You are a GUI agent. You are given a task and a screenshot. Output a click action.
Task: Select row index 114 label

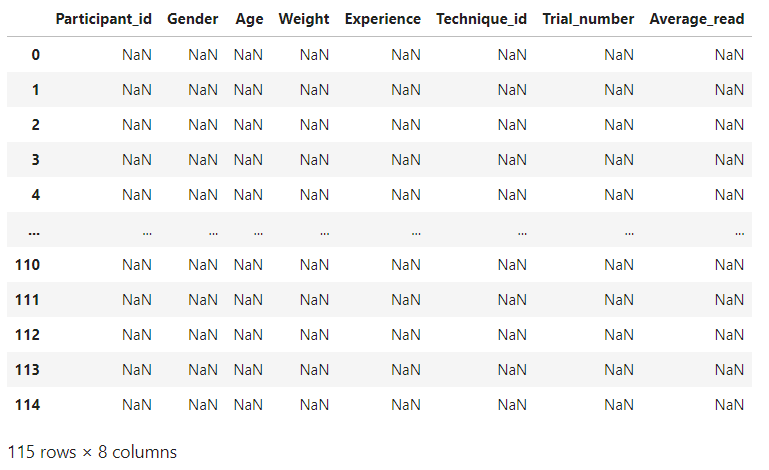[x=27, y=405]
